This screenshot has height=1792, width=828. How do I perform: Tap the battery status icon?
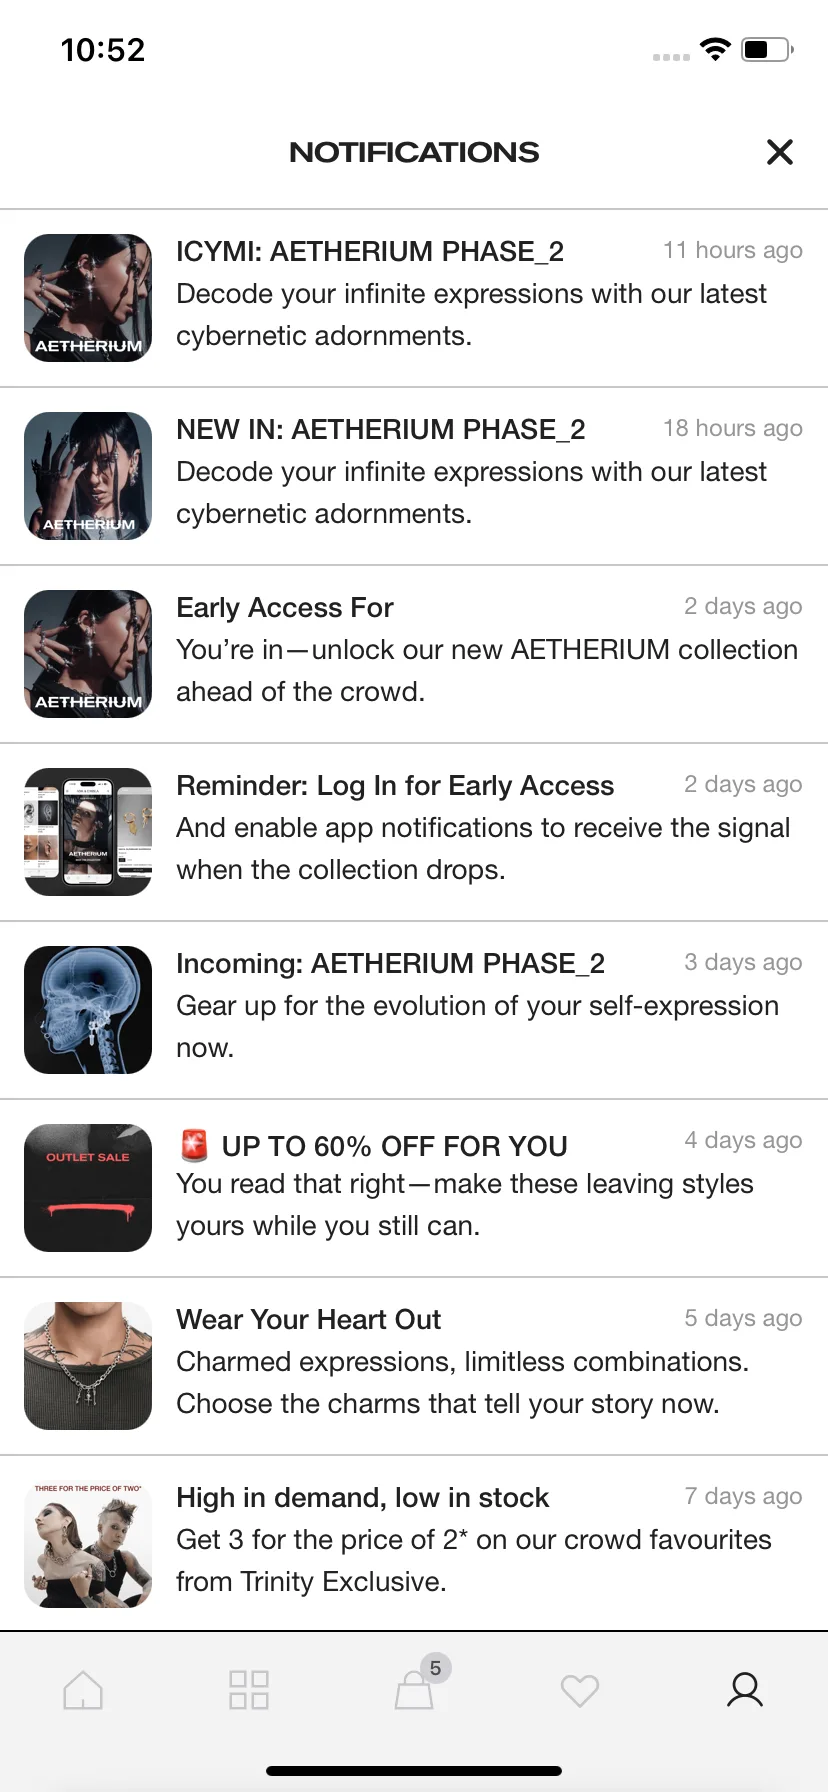(766, 49)
